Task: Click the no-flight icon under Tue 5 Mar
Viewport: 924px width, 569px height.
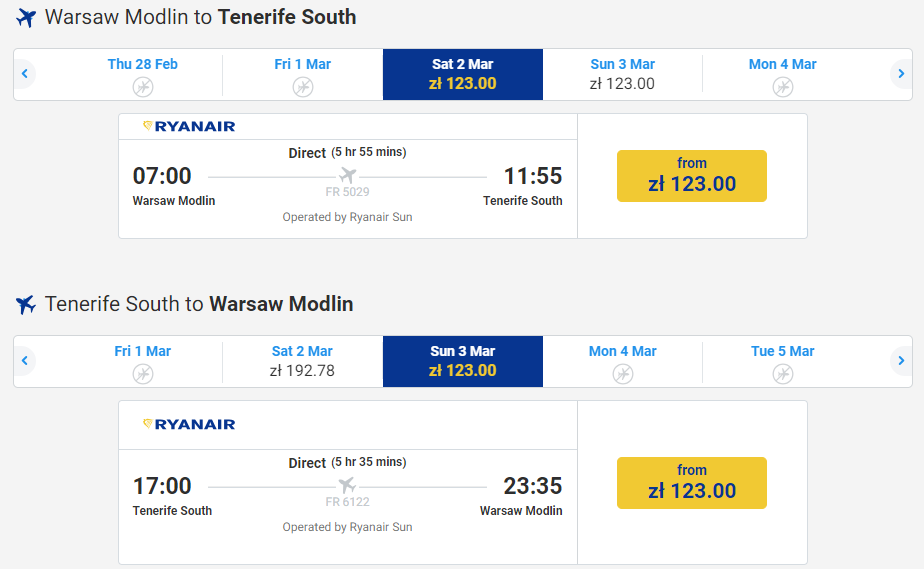Action: (783, 374)
